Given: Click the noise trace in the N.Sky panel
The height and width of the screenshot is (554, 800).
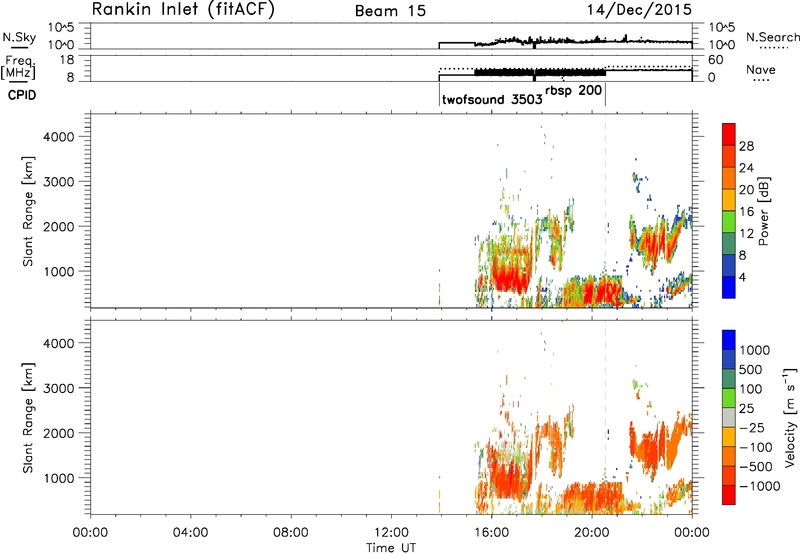Looking at the screenshot, I should pyautogui.click(x=565, y=41).
